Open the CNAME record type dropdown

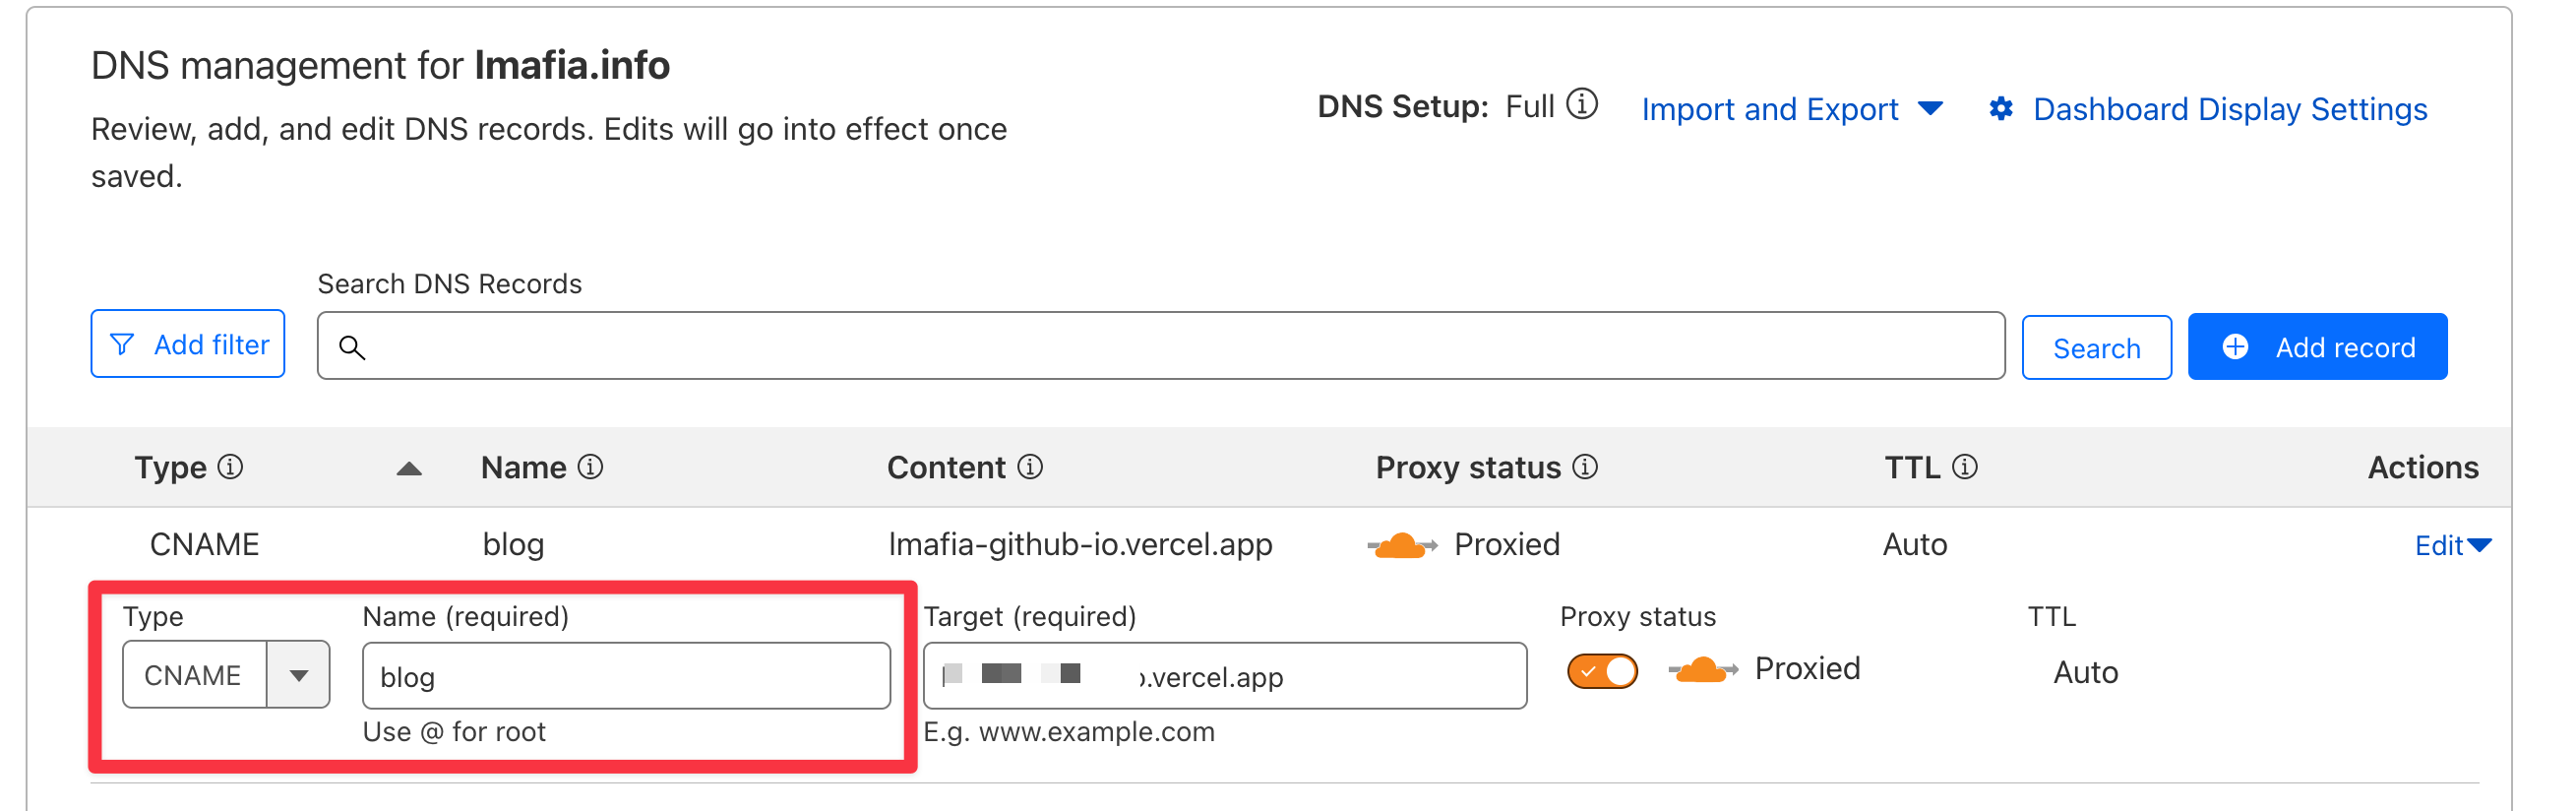tap(298, 675)
